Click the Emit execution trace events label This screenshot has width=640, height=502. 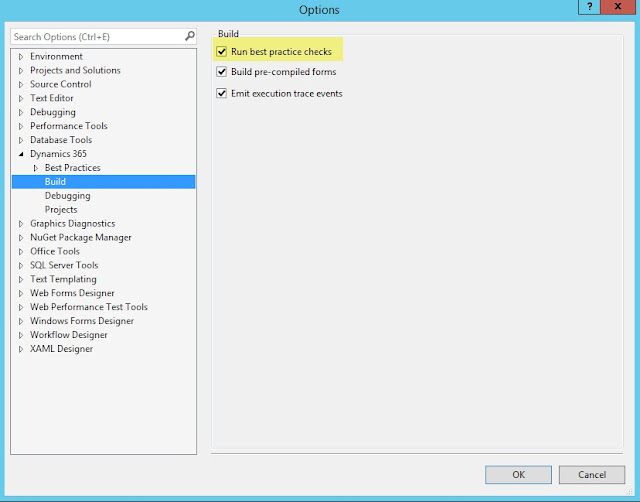tap(287, 93)
